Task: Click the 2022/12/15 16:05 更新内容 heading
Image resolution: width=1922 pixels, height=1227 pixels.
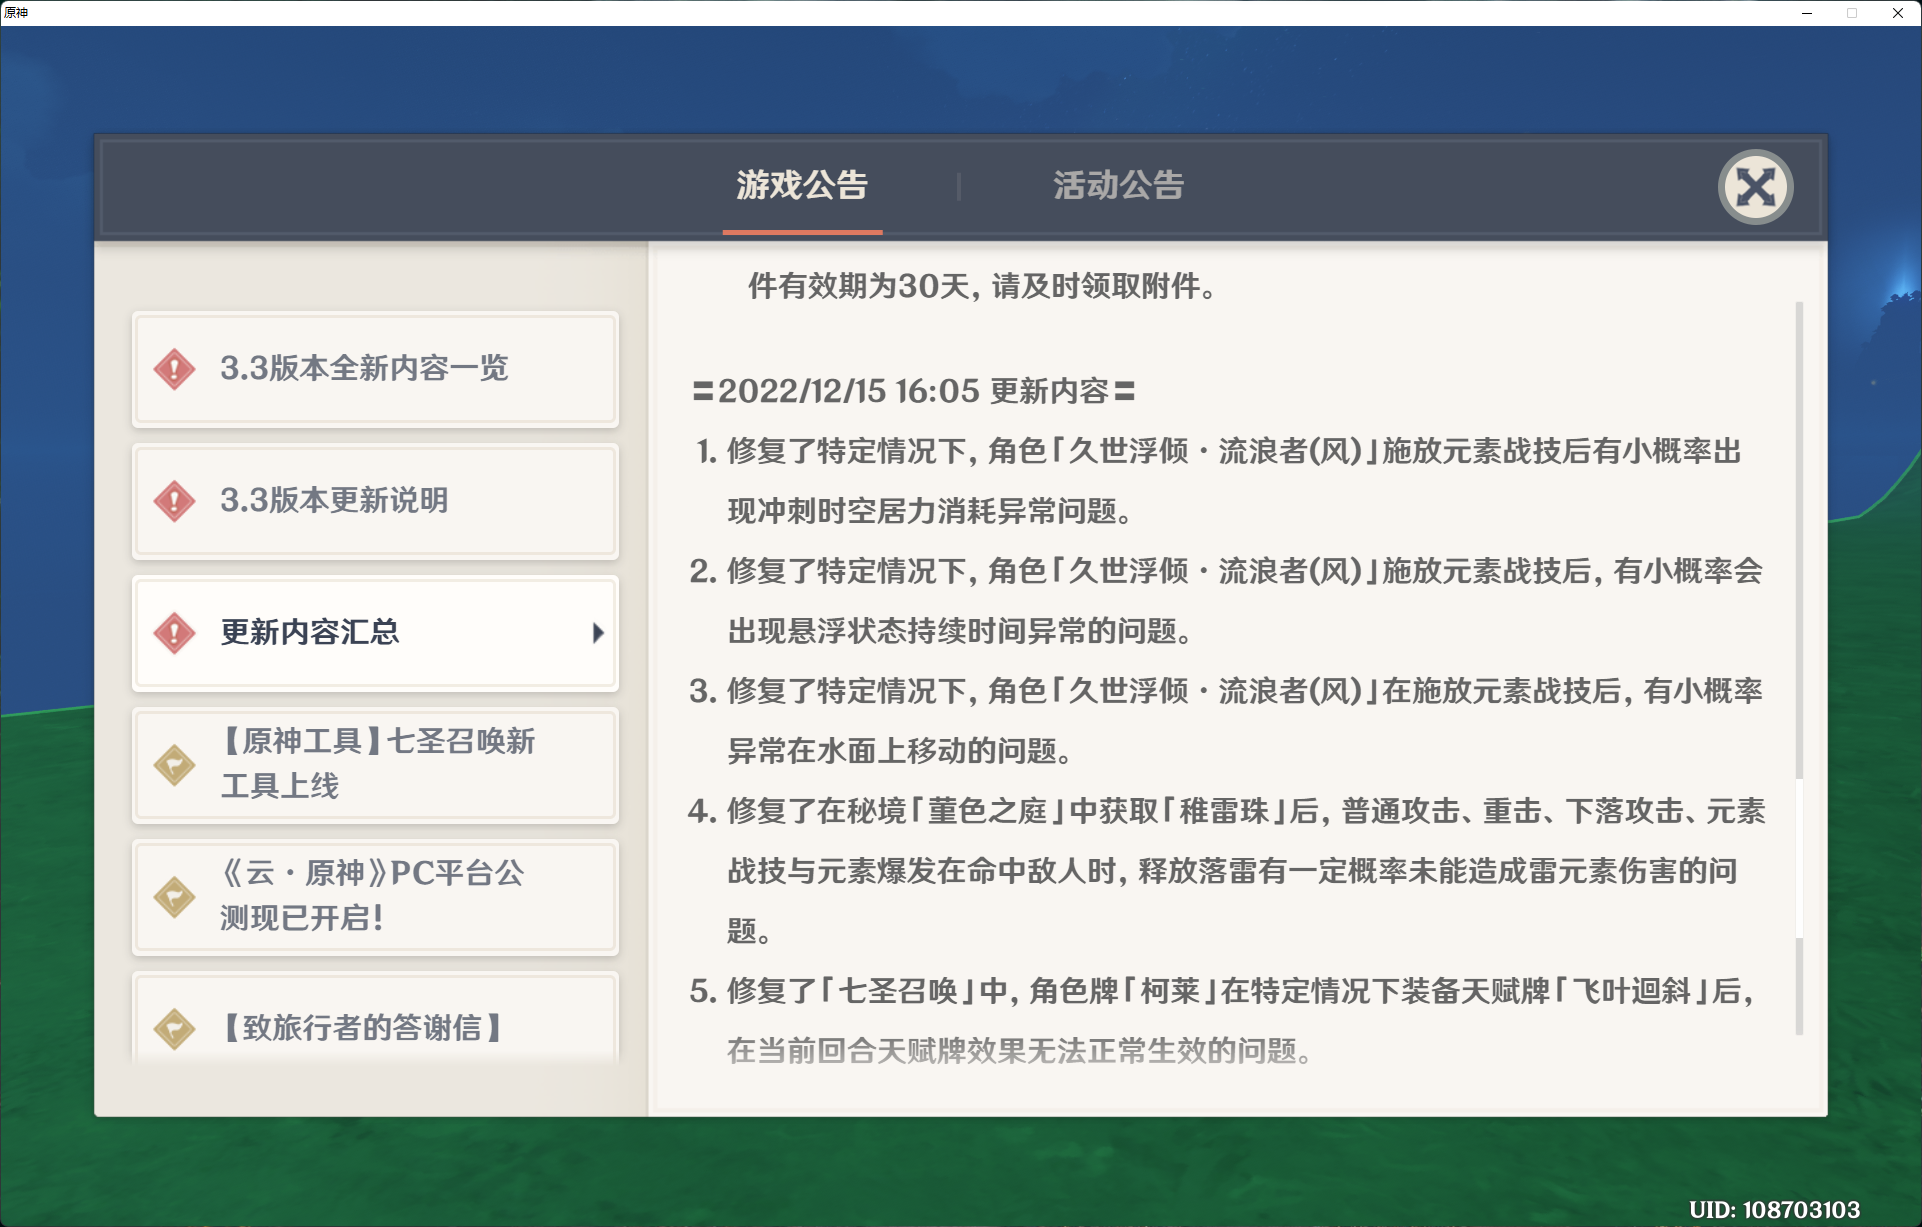Action: click(914, 391)
